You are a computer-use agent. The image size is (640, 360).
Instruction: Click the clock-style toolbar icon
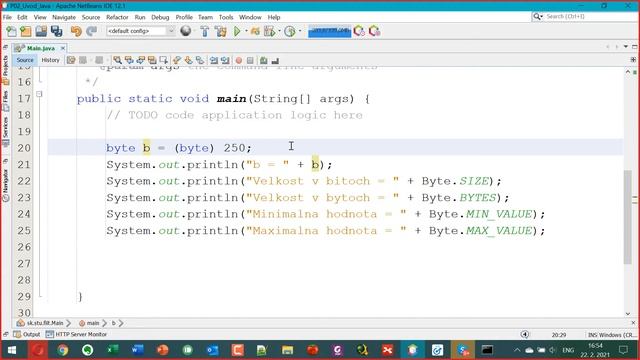[x=290, y=31]
